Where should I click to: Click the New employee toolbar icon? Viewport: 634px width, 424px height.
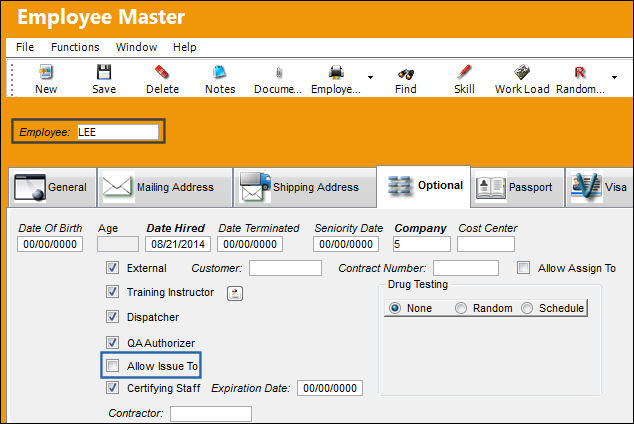46,73
